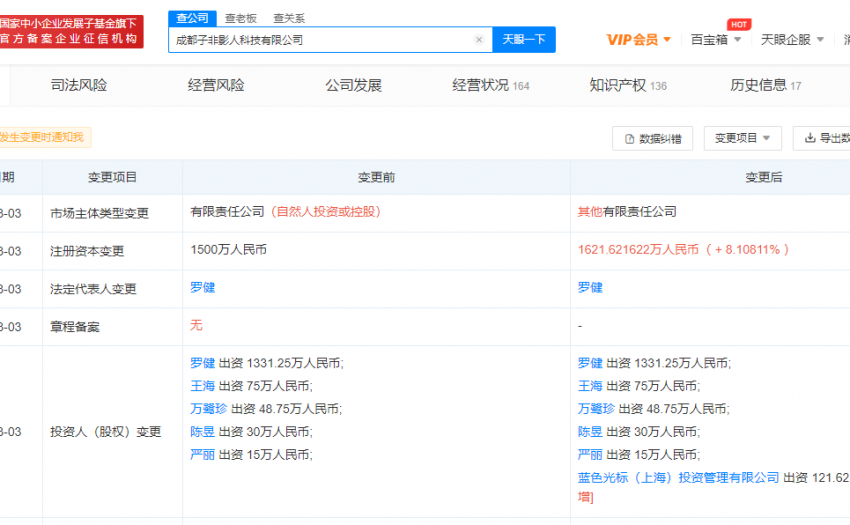The height and width of the screenshot is (525, 850).
Task: Switch to the 查关系 search tab
Action: coord(289,18)
